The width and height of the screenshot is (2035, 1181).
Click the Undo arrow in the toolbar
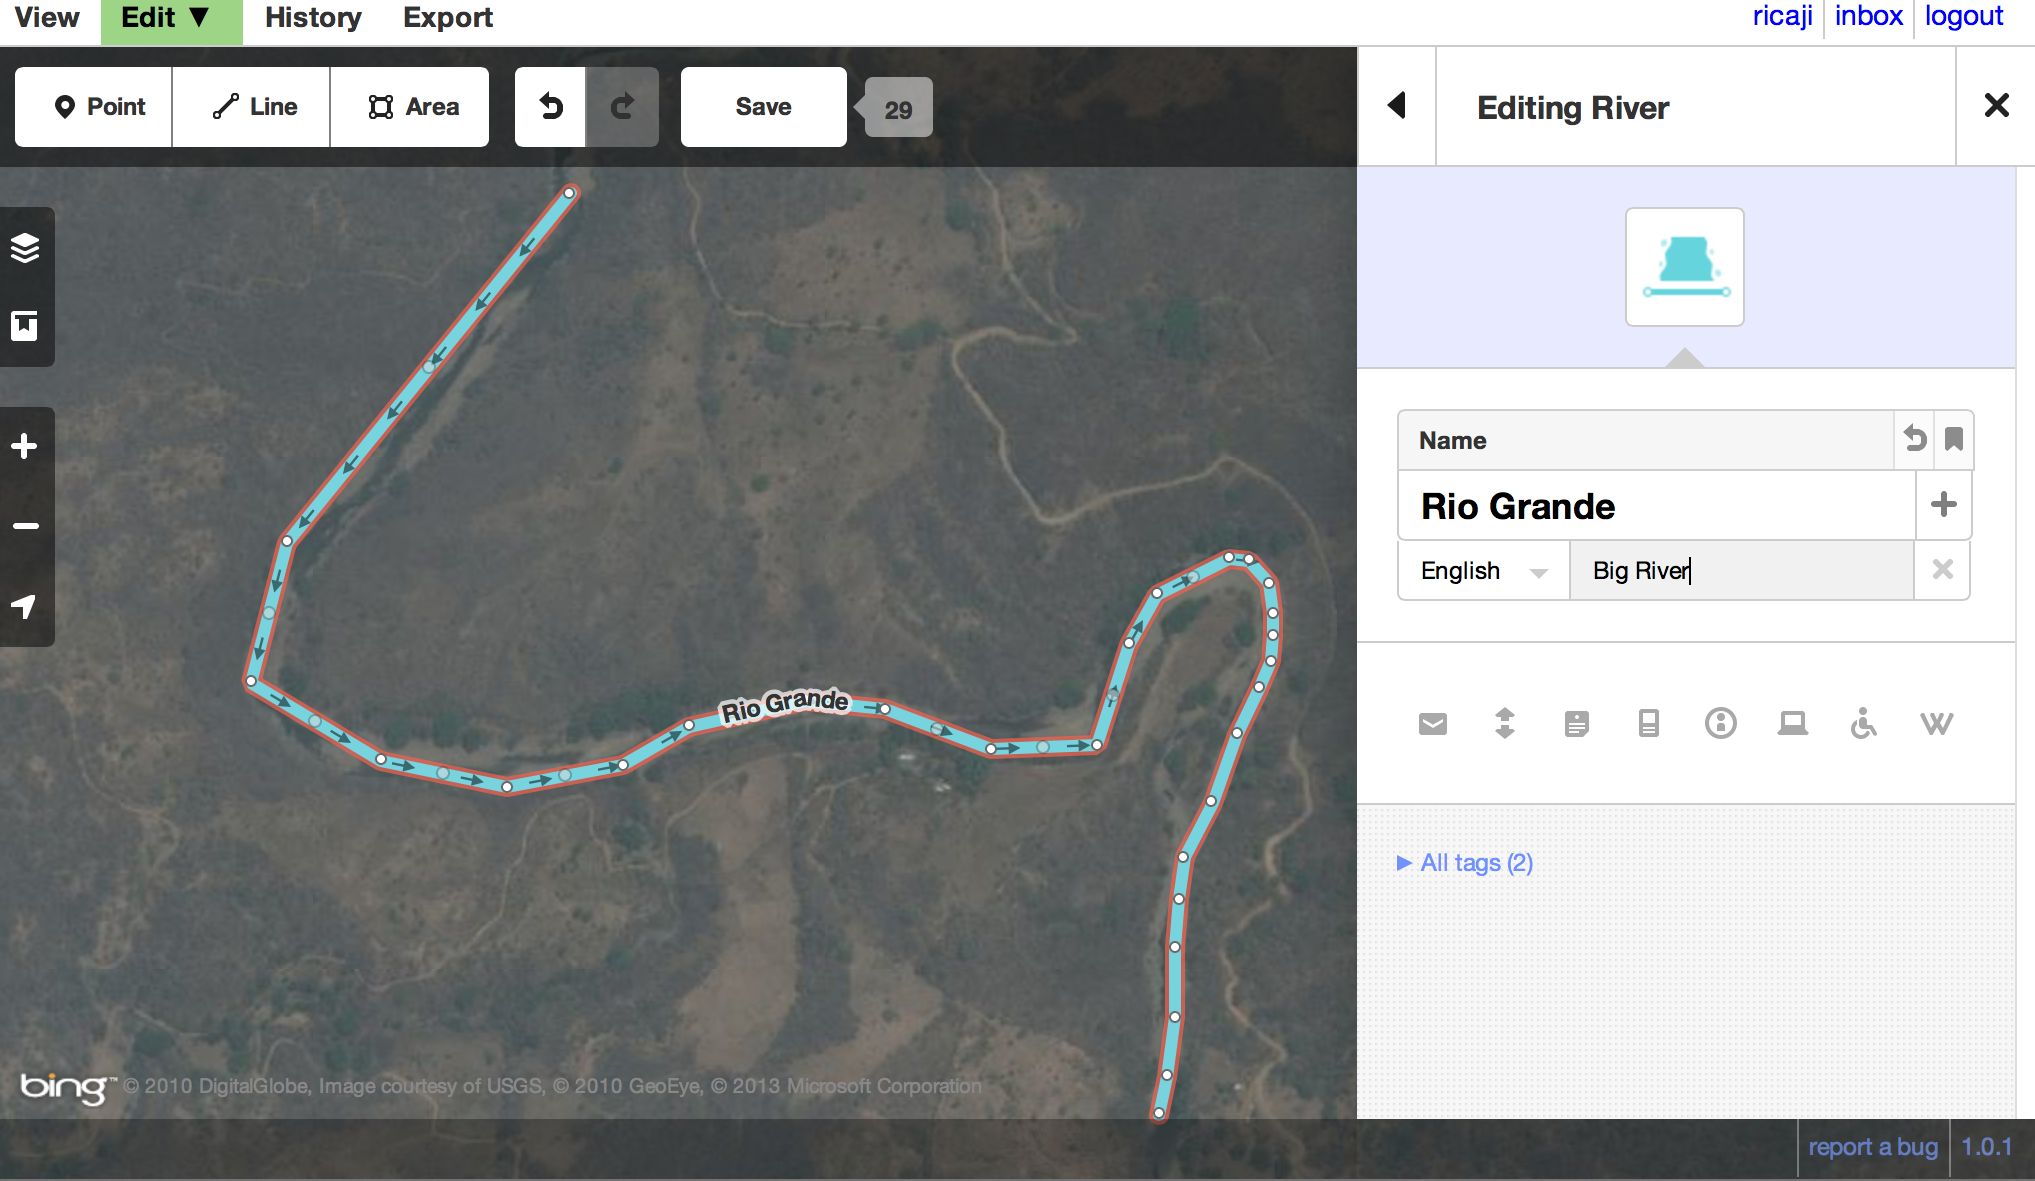click(x=551, y=106)
